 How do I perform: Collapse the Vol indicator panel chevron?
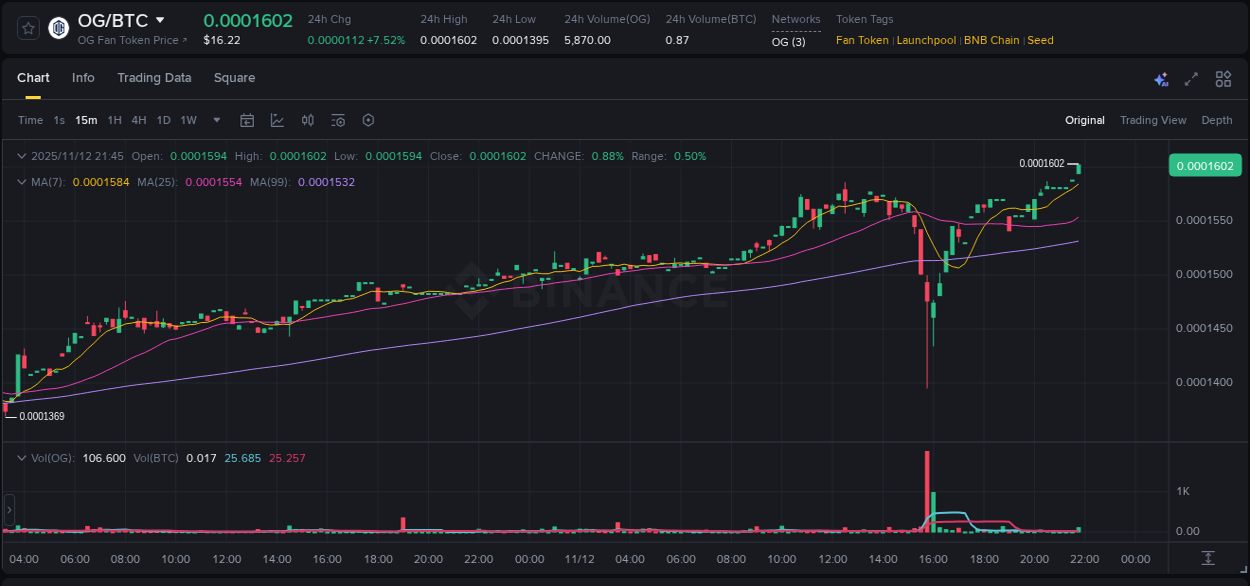pos(22,457)
